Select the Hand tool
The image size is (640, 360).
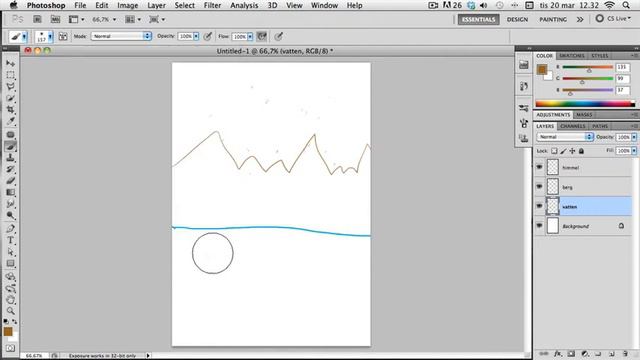click(x=11, y=300)
